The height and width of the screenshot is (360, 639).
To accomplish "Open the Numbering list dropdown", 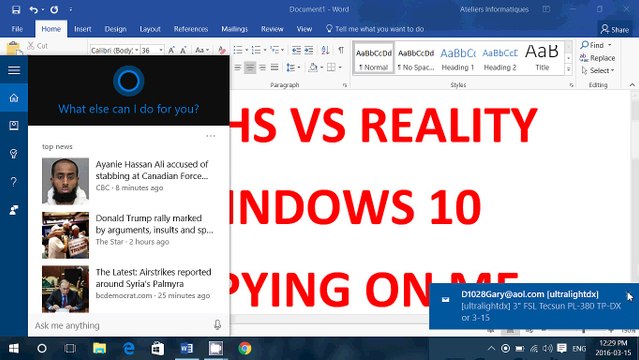I will tap(264, 50).
